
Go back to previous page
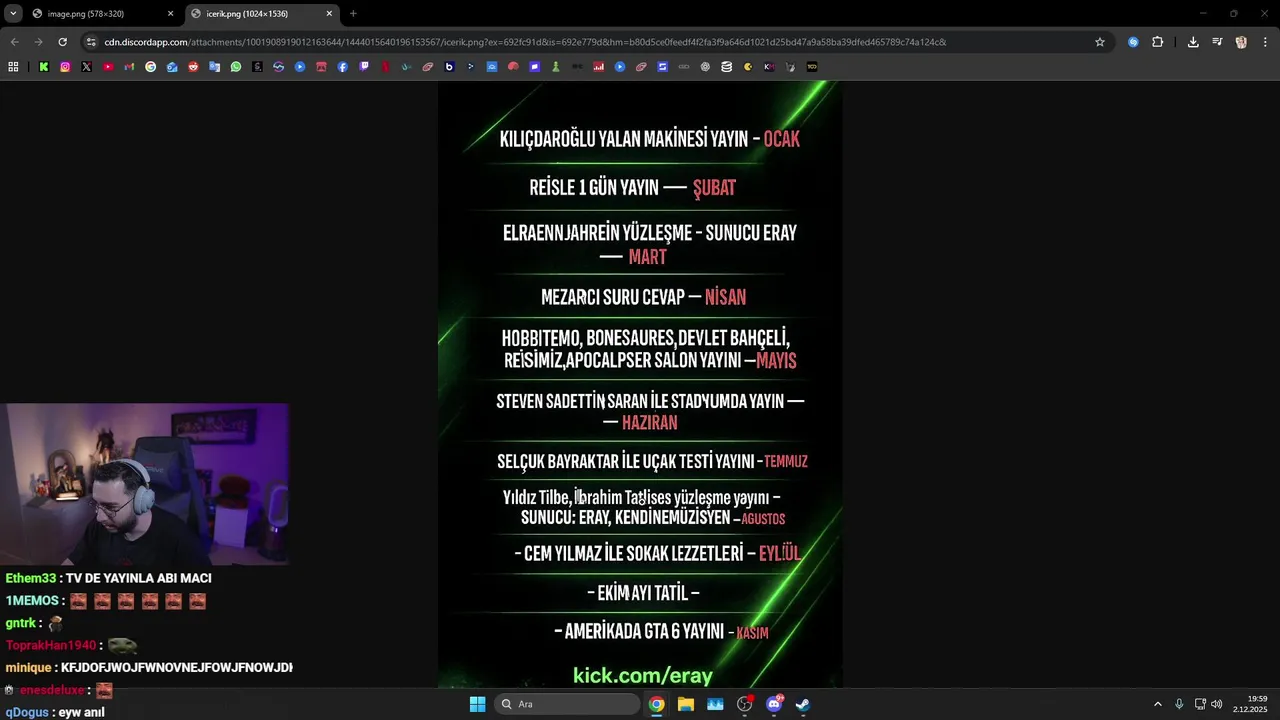pyautogui.click(x=14, y=42)
